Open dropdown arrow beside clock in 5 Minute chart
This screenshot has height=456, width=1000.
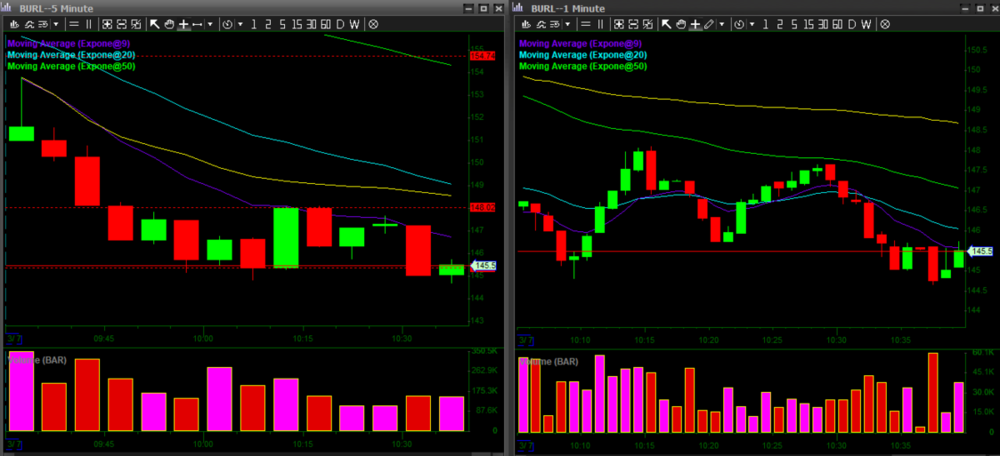coord(238,23)
